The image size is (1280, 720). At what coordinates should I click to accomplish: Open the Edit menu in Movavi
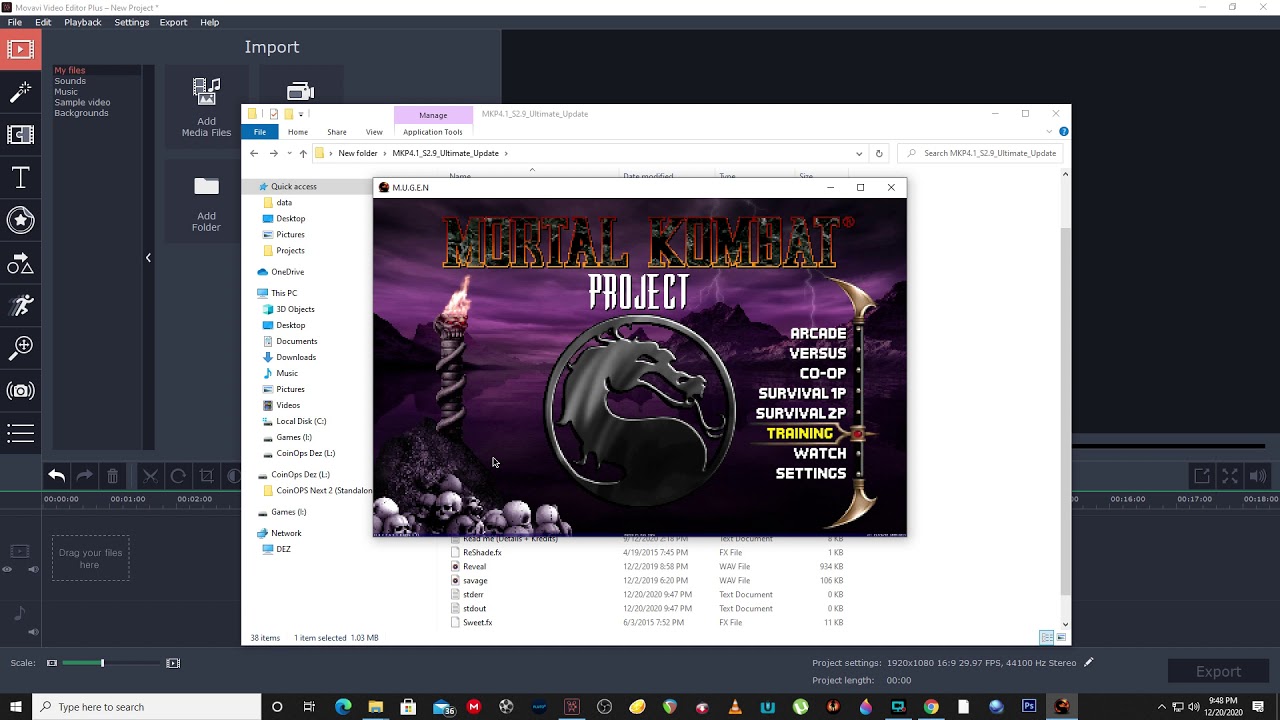click(43, 22)
